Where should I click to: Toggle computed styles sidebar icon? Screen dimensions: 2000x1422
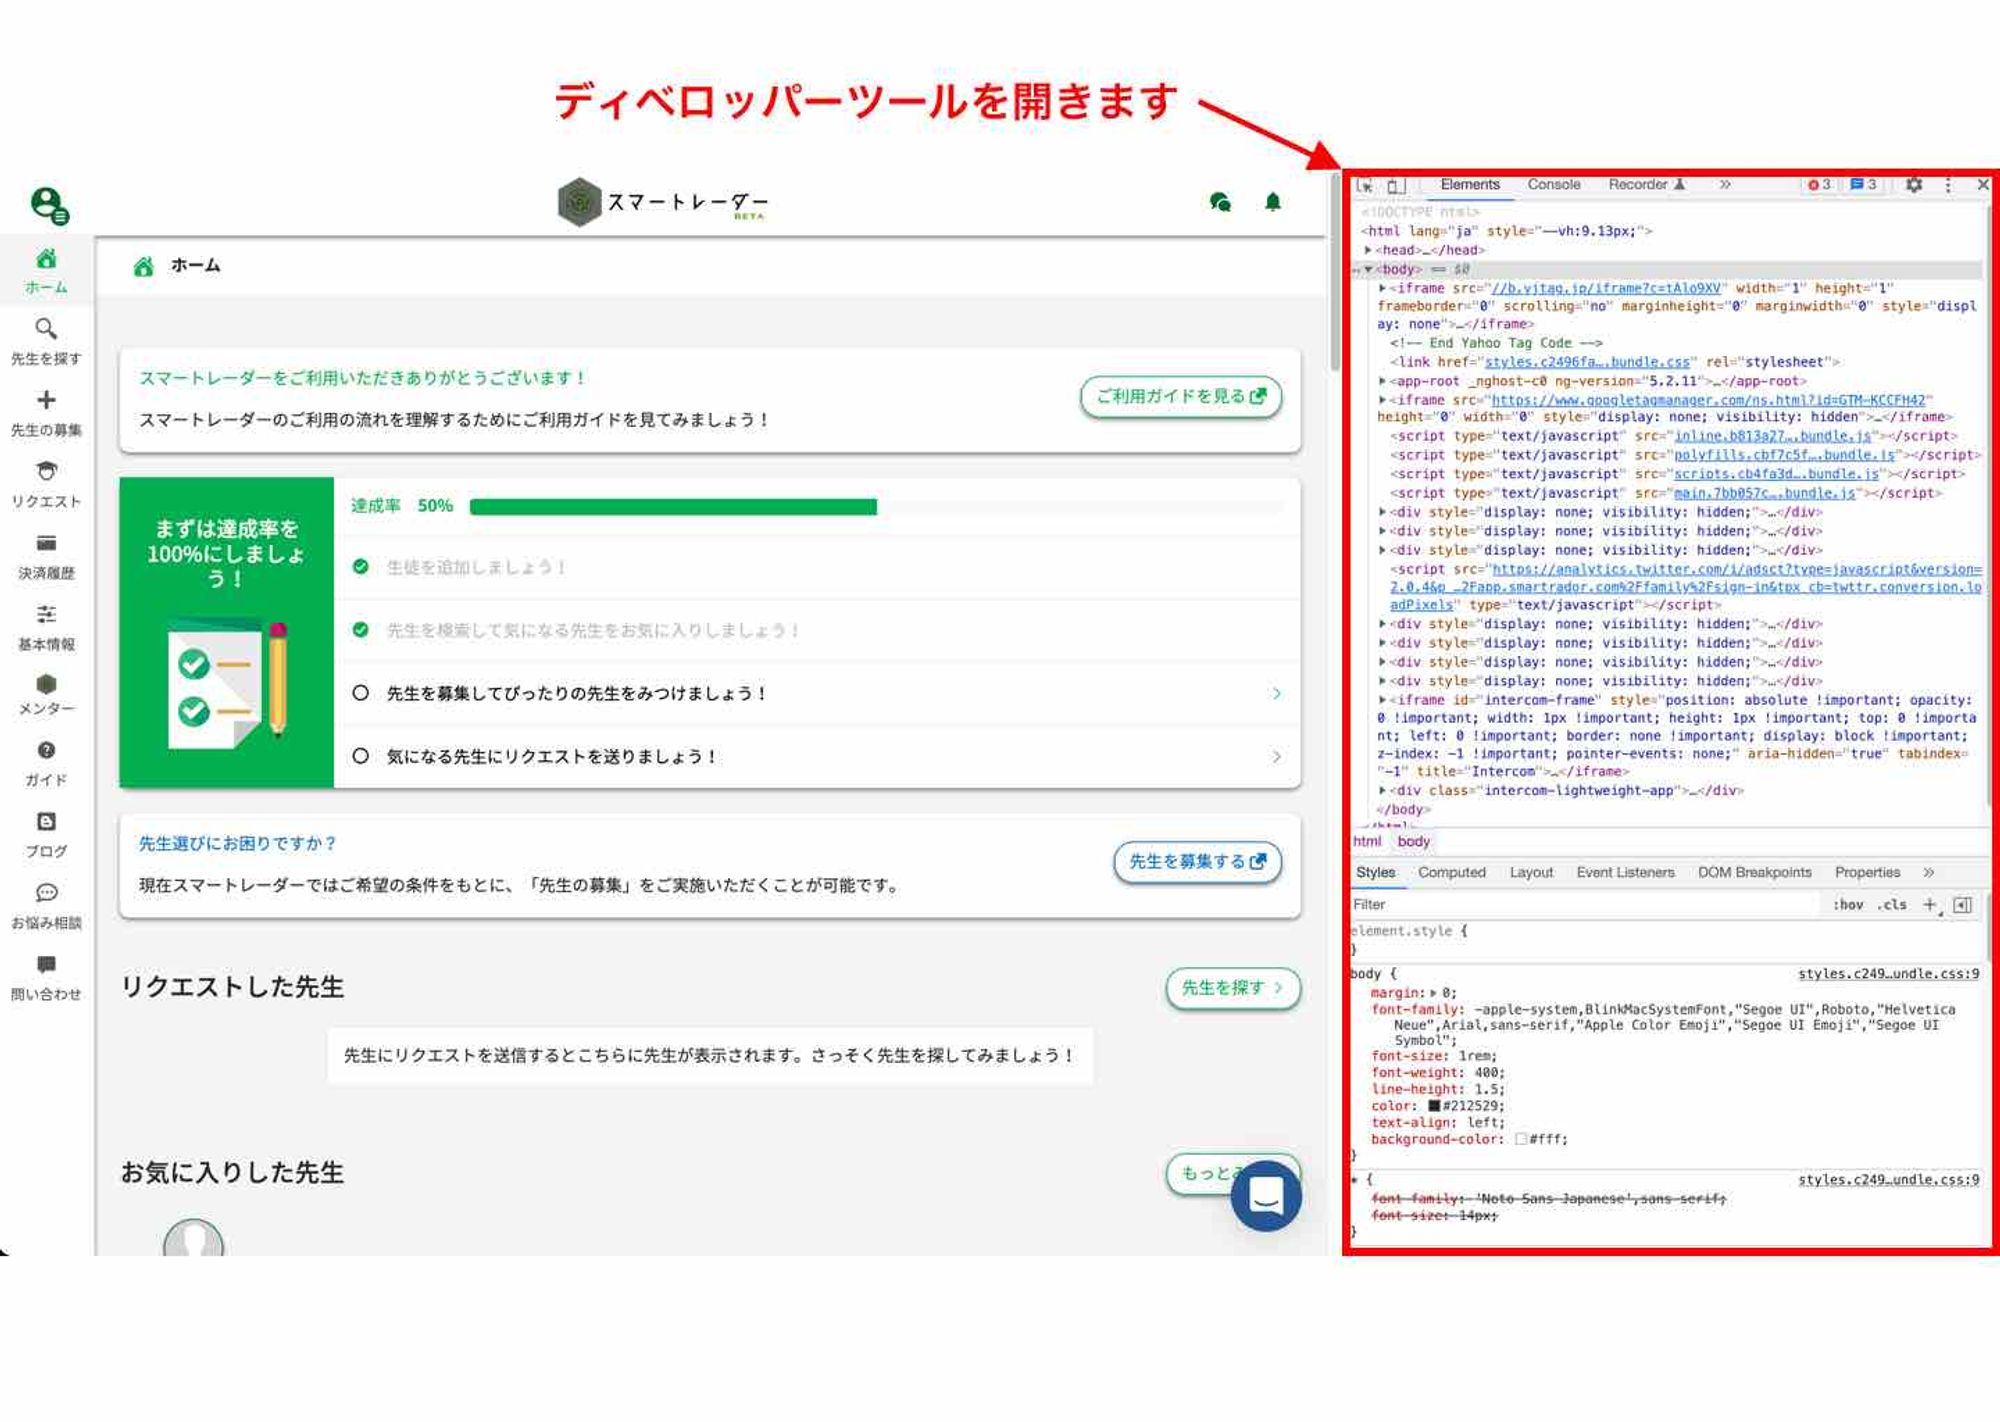(1963, 904)
